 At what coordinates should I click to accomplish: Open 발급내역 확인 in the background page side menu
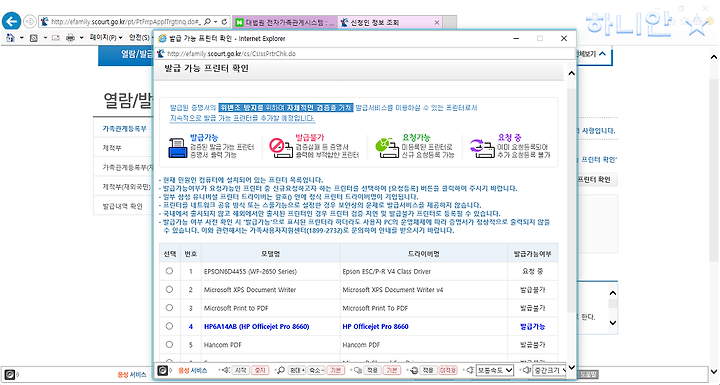[122, 206]
